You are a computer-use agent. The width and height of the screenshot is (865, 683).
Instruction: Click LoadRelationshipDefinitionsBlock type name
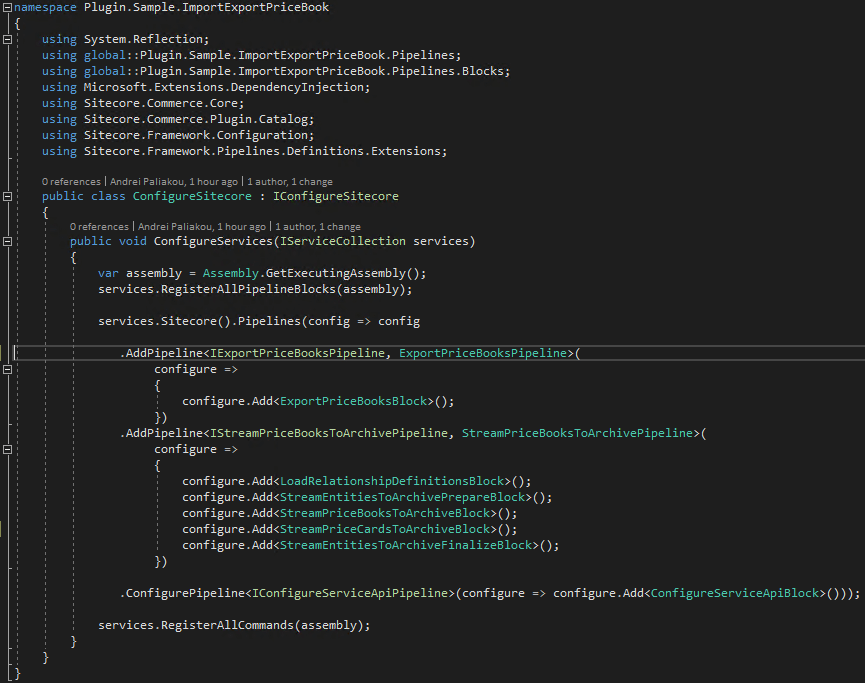(x=392, y=481)
